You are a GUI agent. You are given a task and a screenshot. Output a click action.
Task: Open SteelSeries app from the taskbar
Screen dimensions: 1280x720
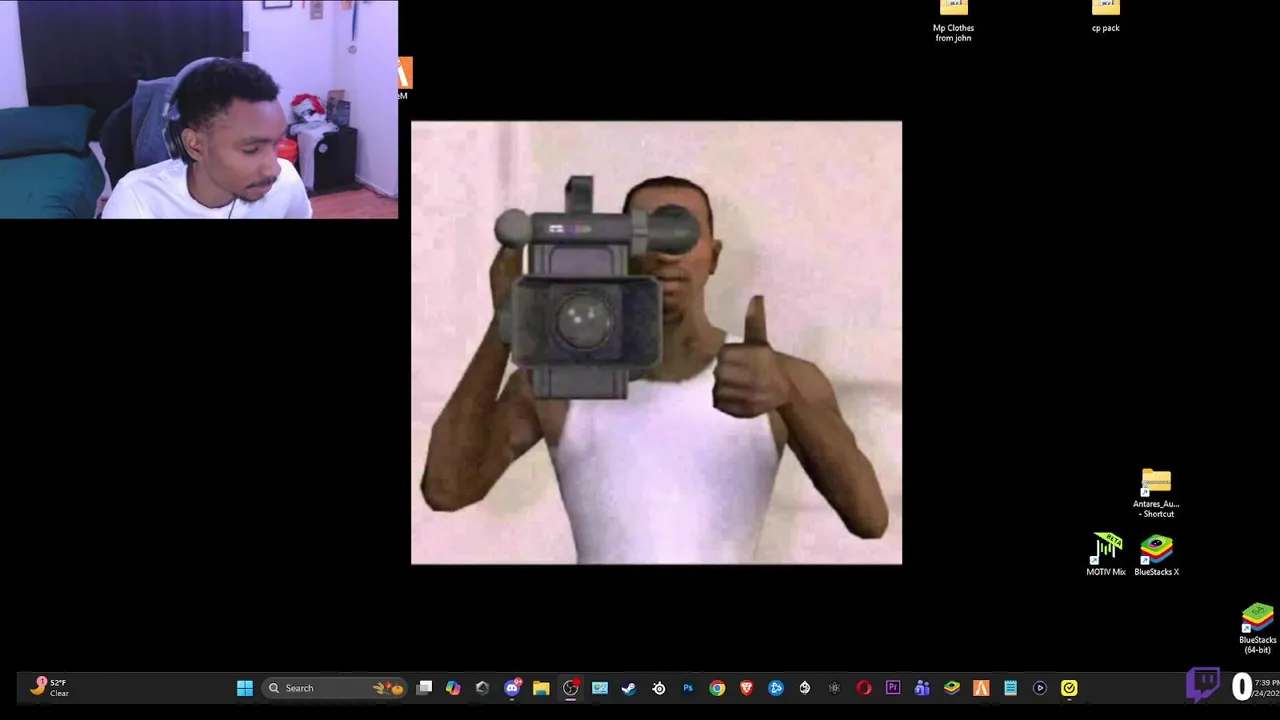[x=659, y=688]
